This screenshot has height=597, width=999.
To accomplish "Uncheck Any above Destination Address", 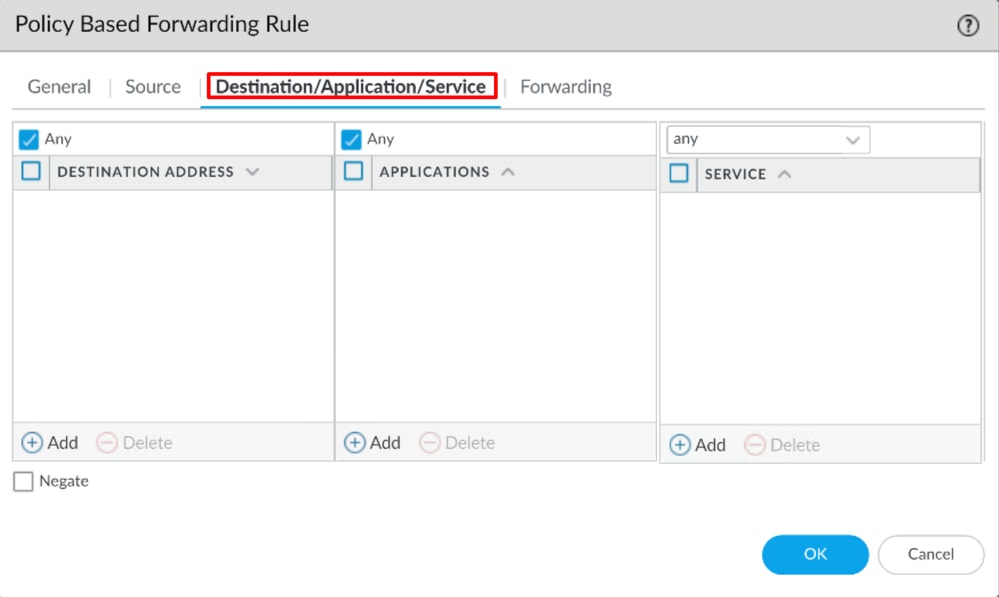I will click(29, 139).
